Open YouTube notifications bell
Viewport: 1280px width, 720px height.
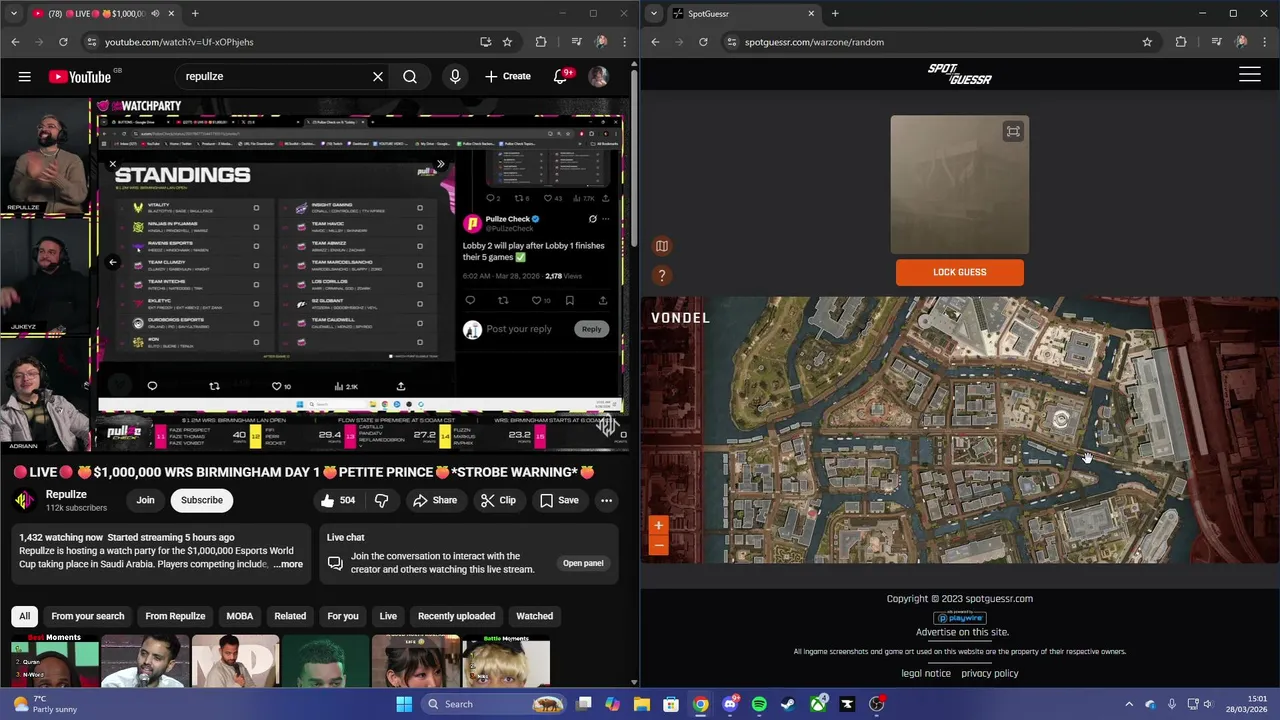coord(561,76)
